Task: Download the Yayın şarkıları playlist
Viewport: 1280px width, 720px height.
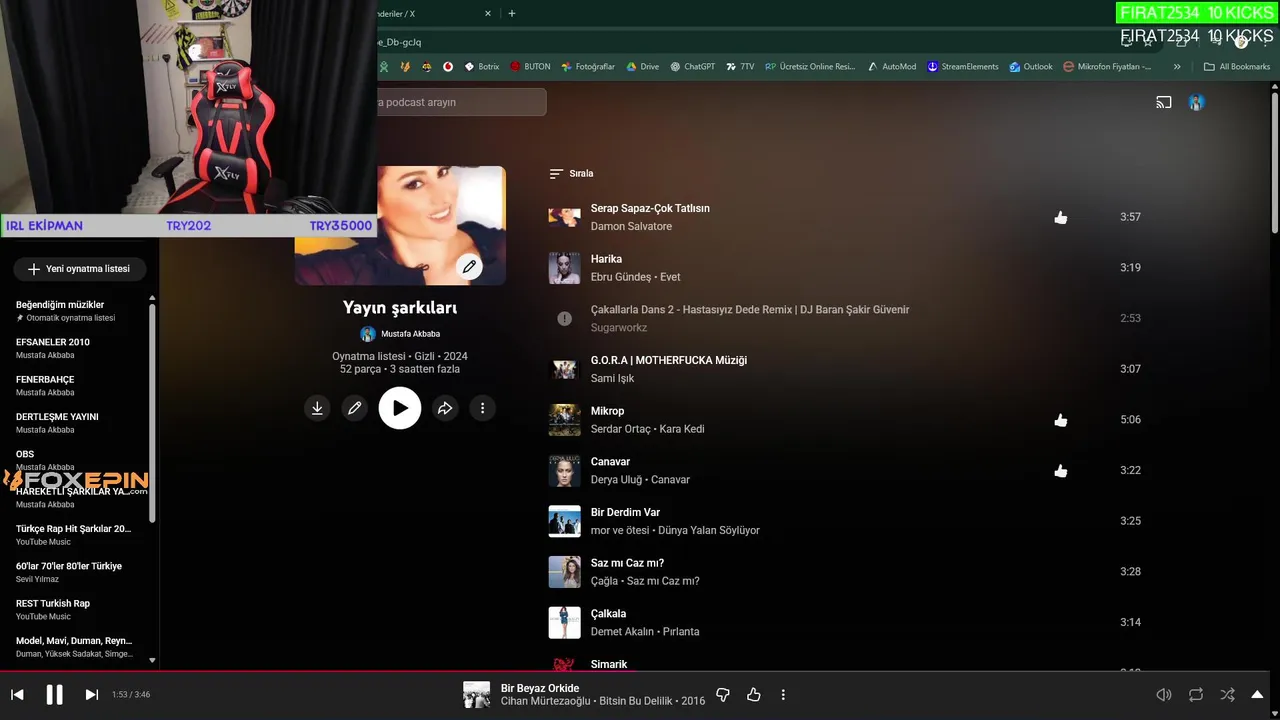Action: pos(317,408)
